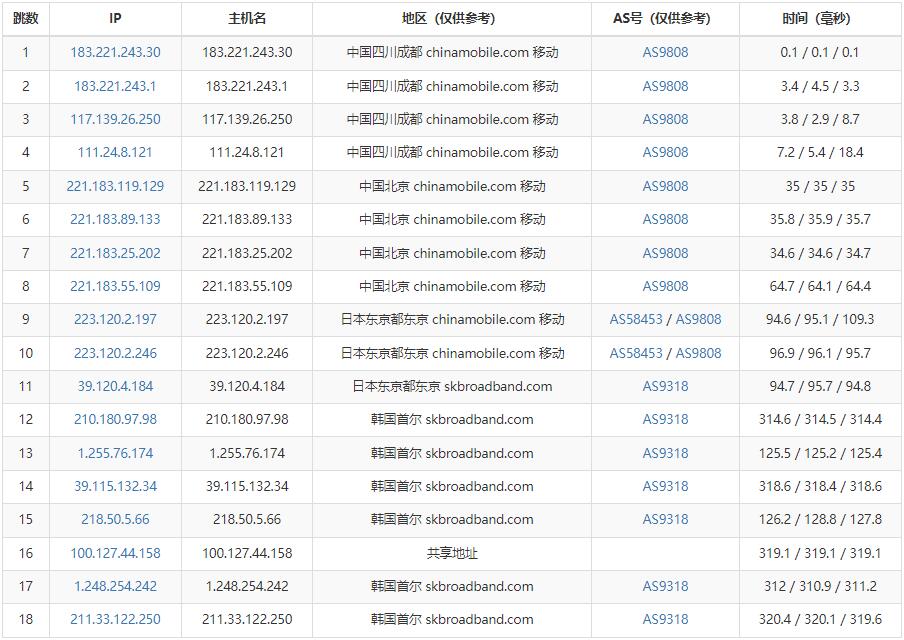The width and height of the screenshot is (904, 640).
Task: Click hop number 16 cell
Action: (26, 553)
